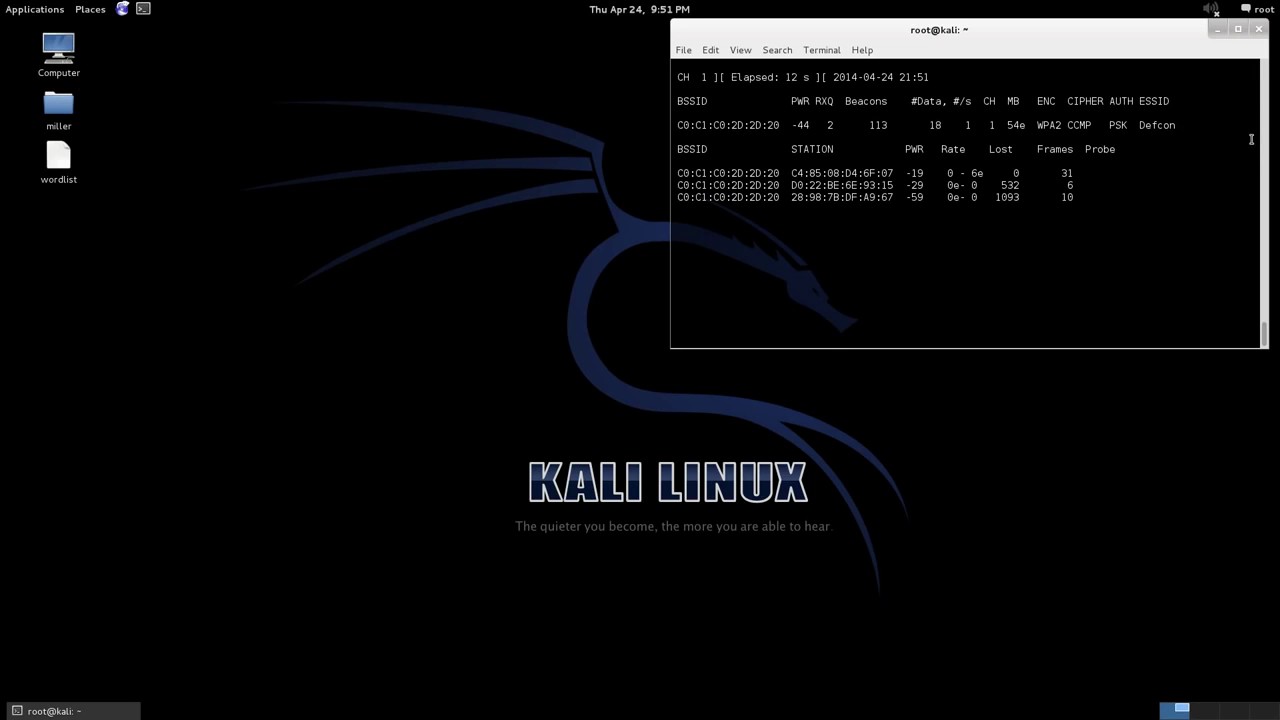Open the terminal File menu

(x=683, y=50)
